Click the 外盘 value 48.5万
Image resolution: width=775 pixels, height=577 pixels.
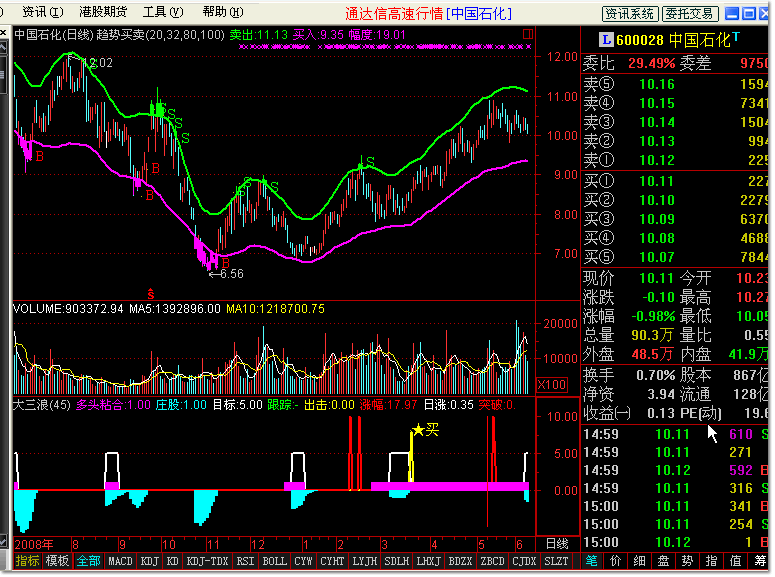652,354
